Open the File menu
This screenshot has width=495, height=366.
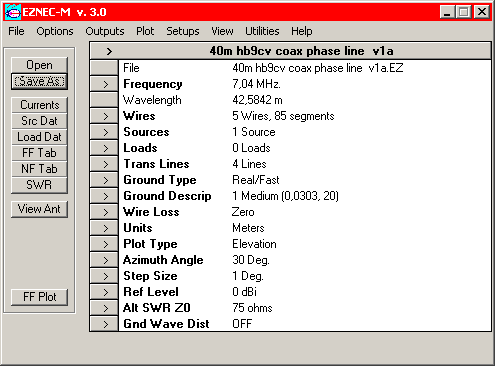click(16, 31)
